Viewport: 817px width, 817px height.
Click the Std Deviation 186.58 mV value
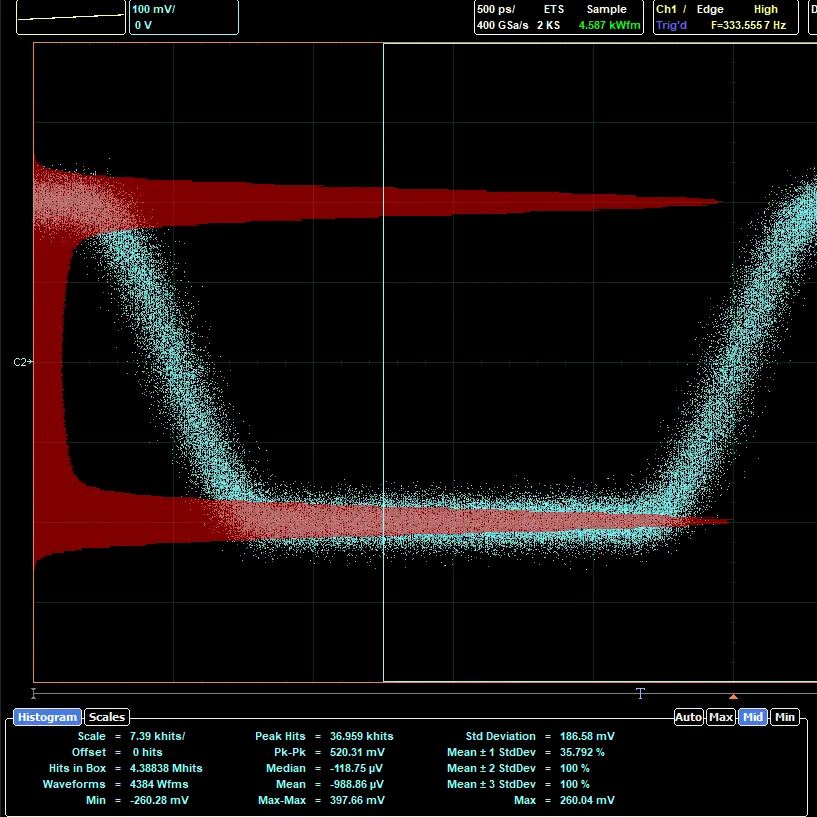587,736
